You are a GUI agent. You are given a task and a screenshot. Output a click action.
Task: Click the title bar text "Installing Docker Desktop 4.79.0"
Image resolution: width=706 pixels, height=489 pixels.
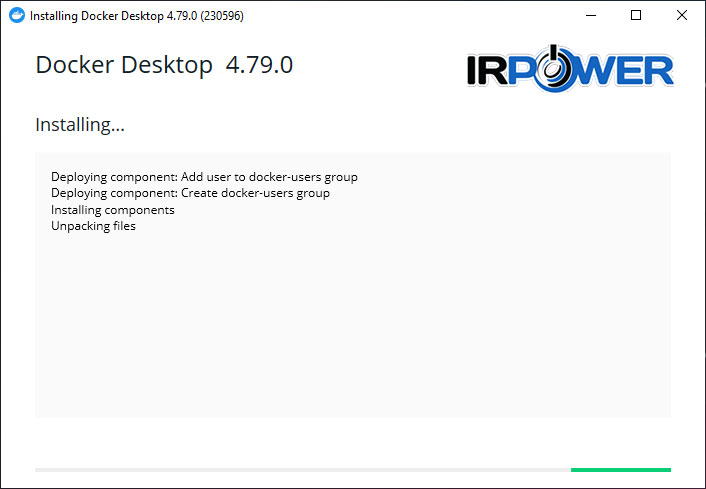tap(113, 16)
